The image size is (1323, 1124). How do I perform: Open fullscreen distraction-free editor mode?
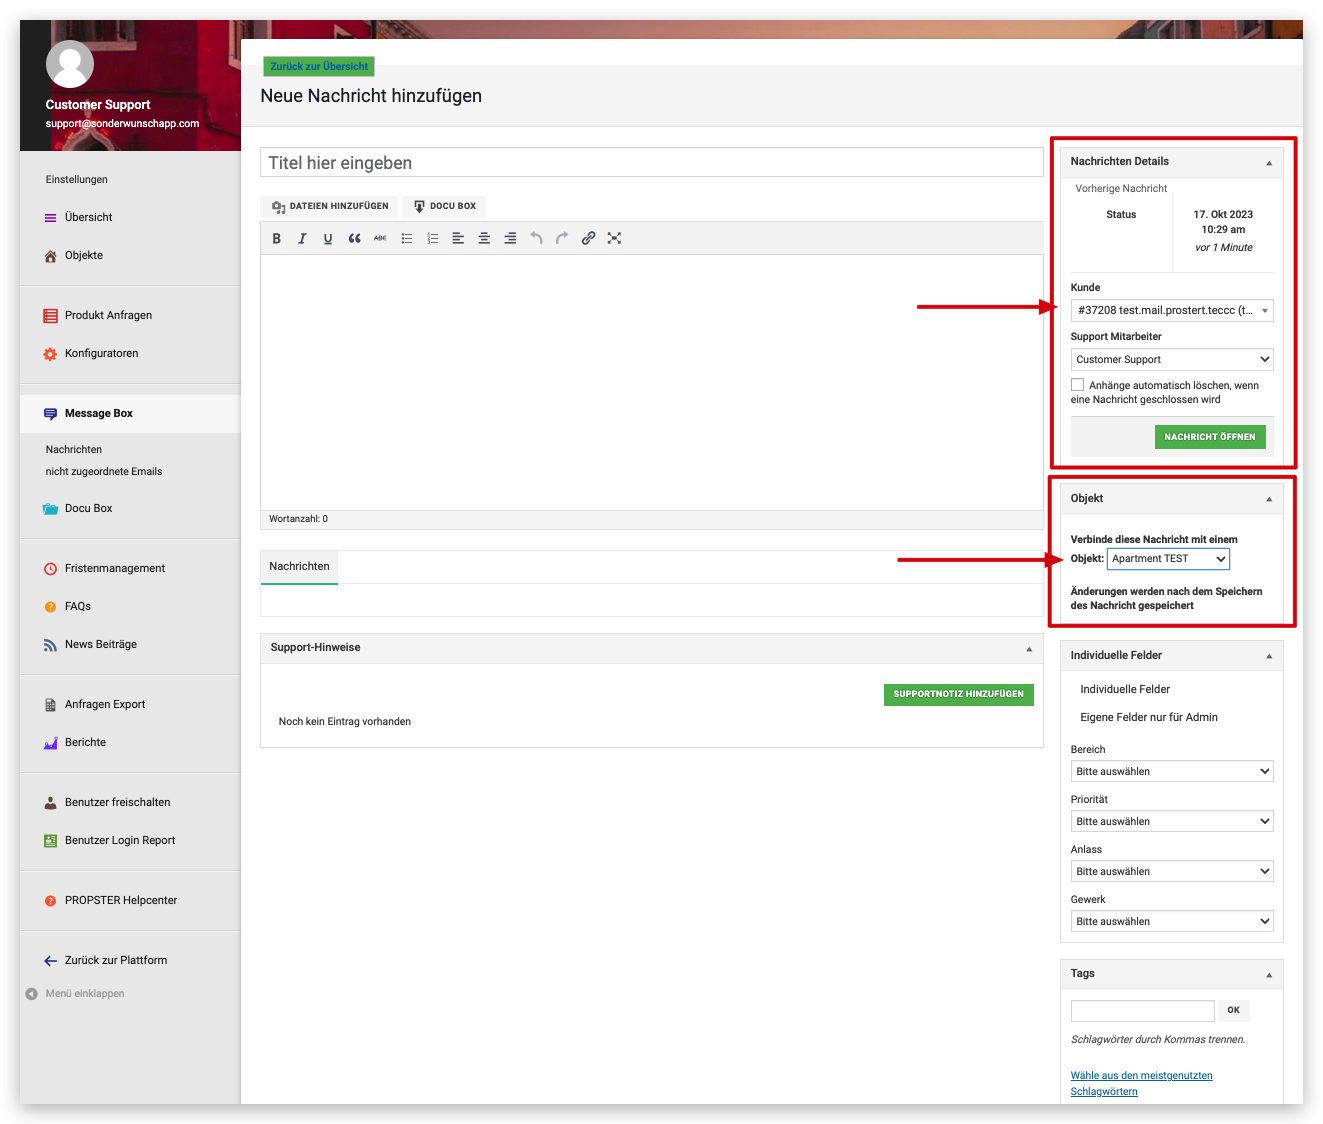(x=614, y=238)
